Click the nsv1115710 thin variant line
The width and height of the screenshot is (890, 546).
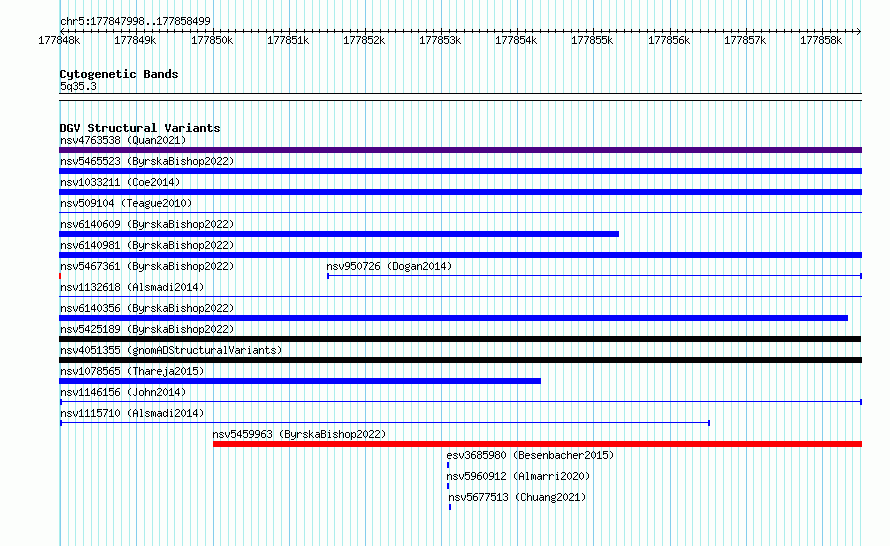pyautogui.click(x=385, y=423)
